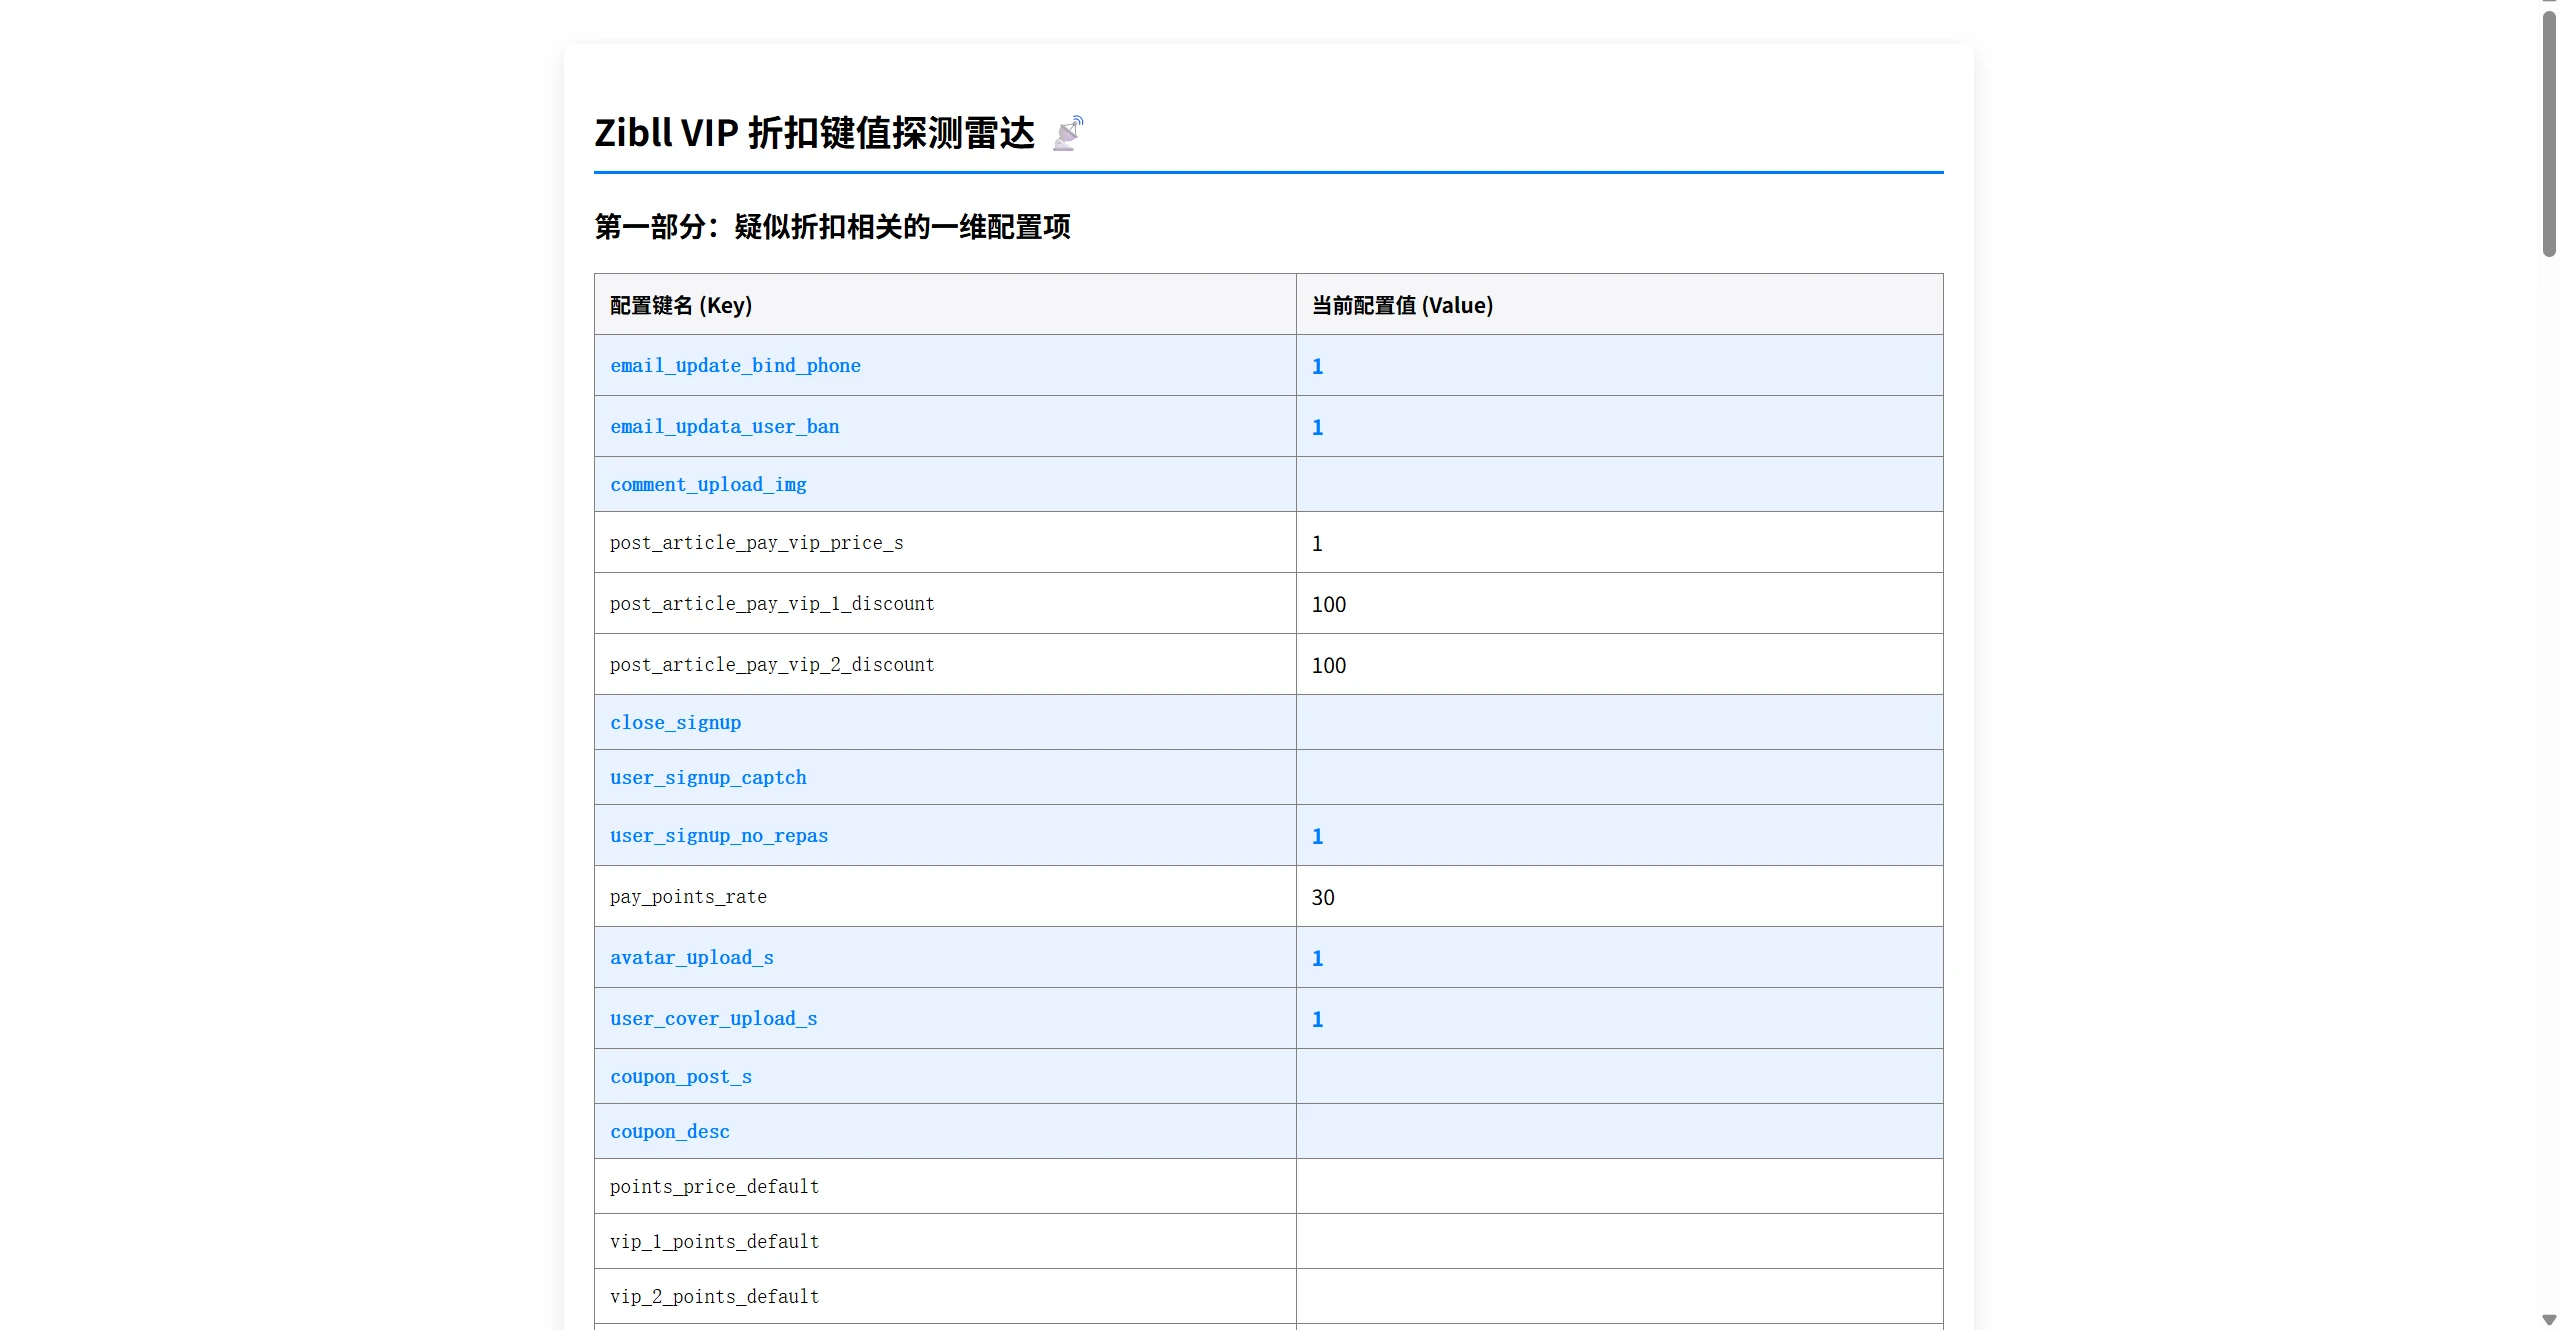Viewport: 2560px width, 1330px height.
Task: Click the value 1 next to avatar_upload_s
Action: tap(1316, 957)
